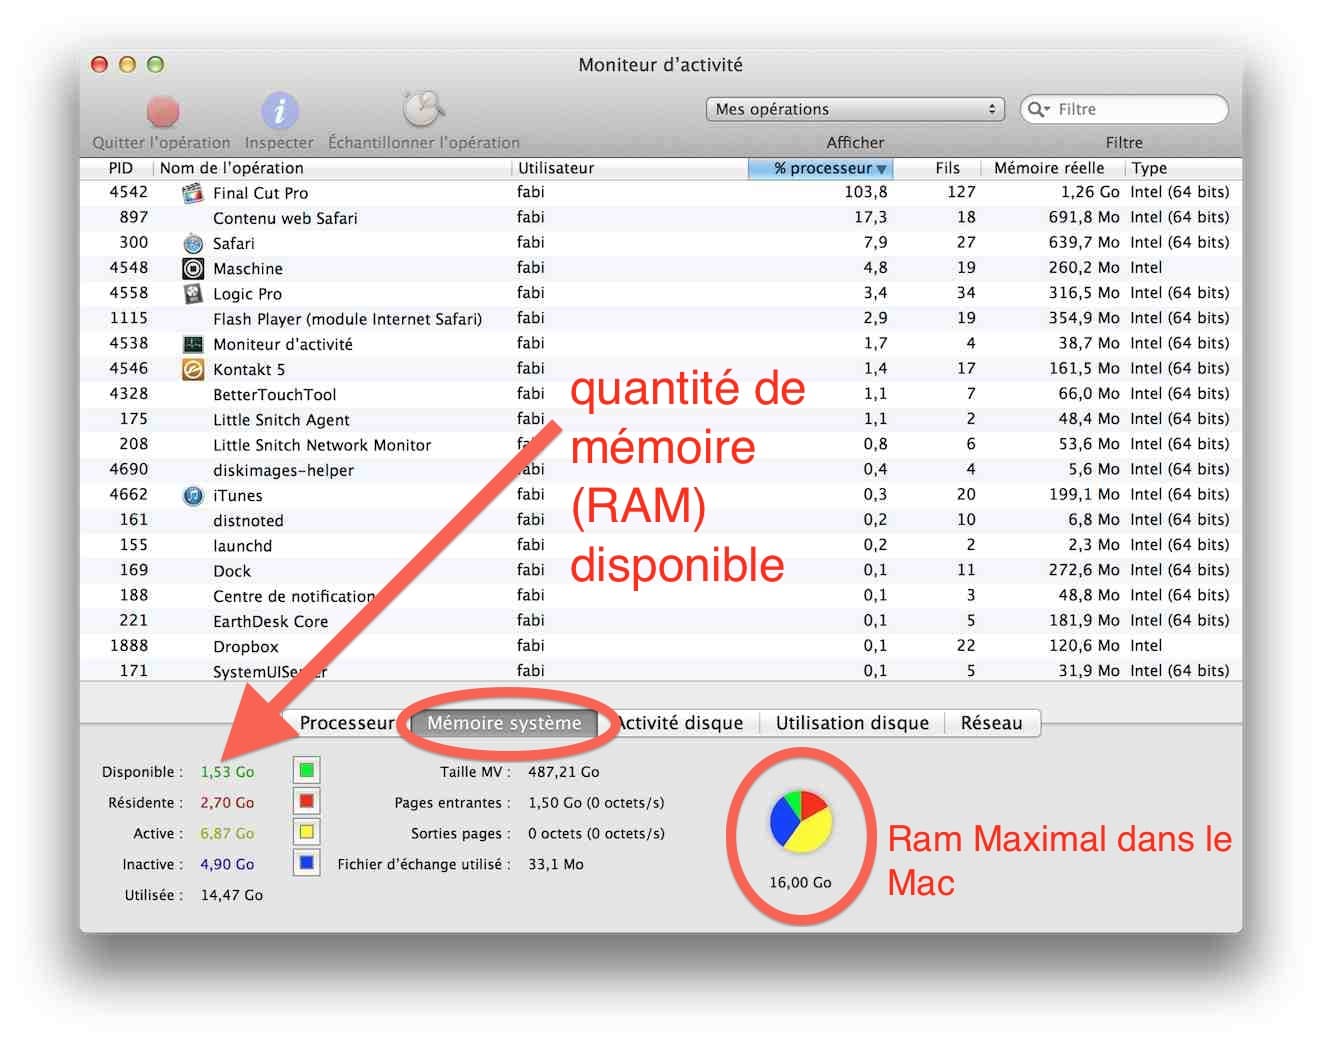This screenshot has width=1322, height=1043.
Task: Switch to the Utilisation disque tab
Action: (x=852, y=723)
